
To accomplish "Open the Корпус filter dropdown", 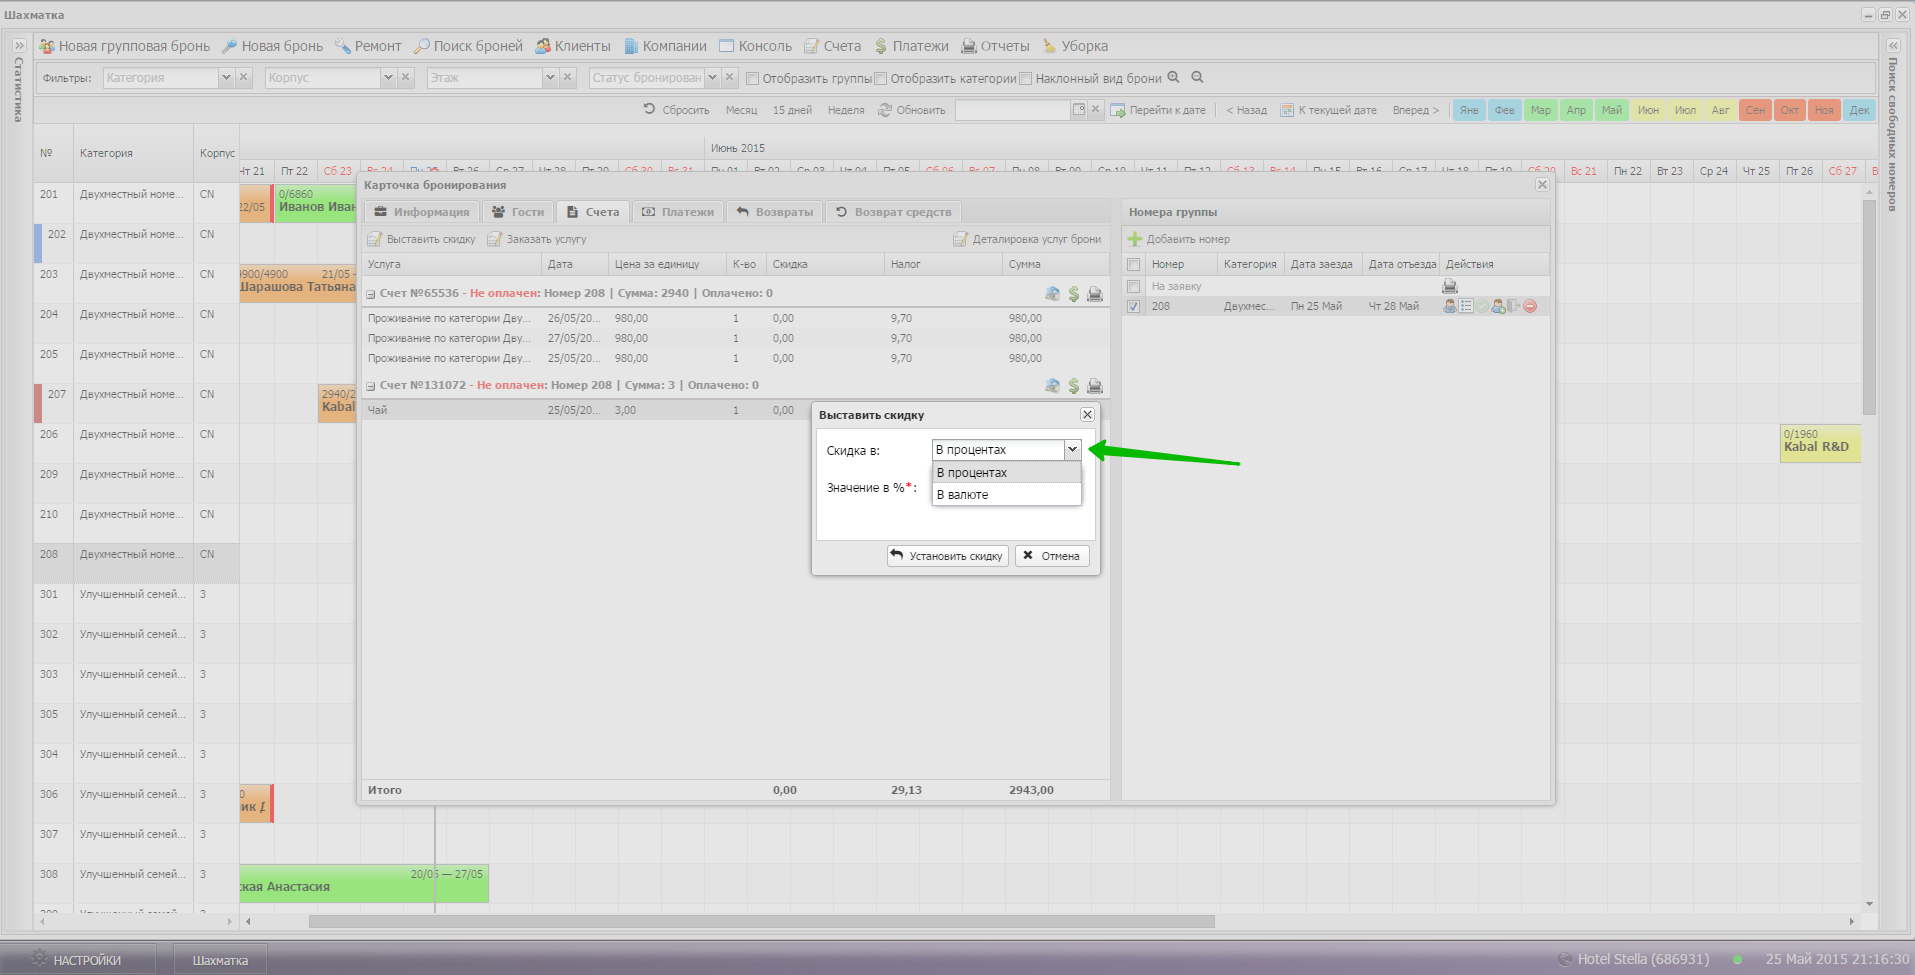I will 388,77.
